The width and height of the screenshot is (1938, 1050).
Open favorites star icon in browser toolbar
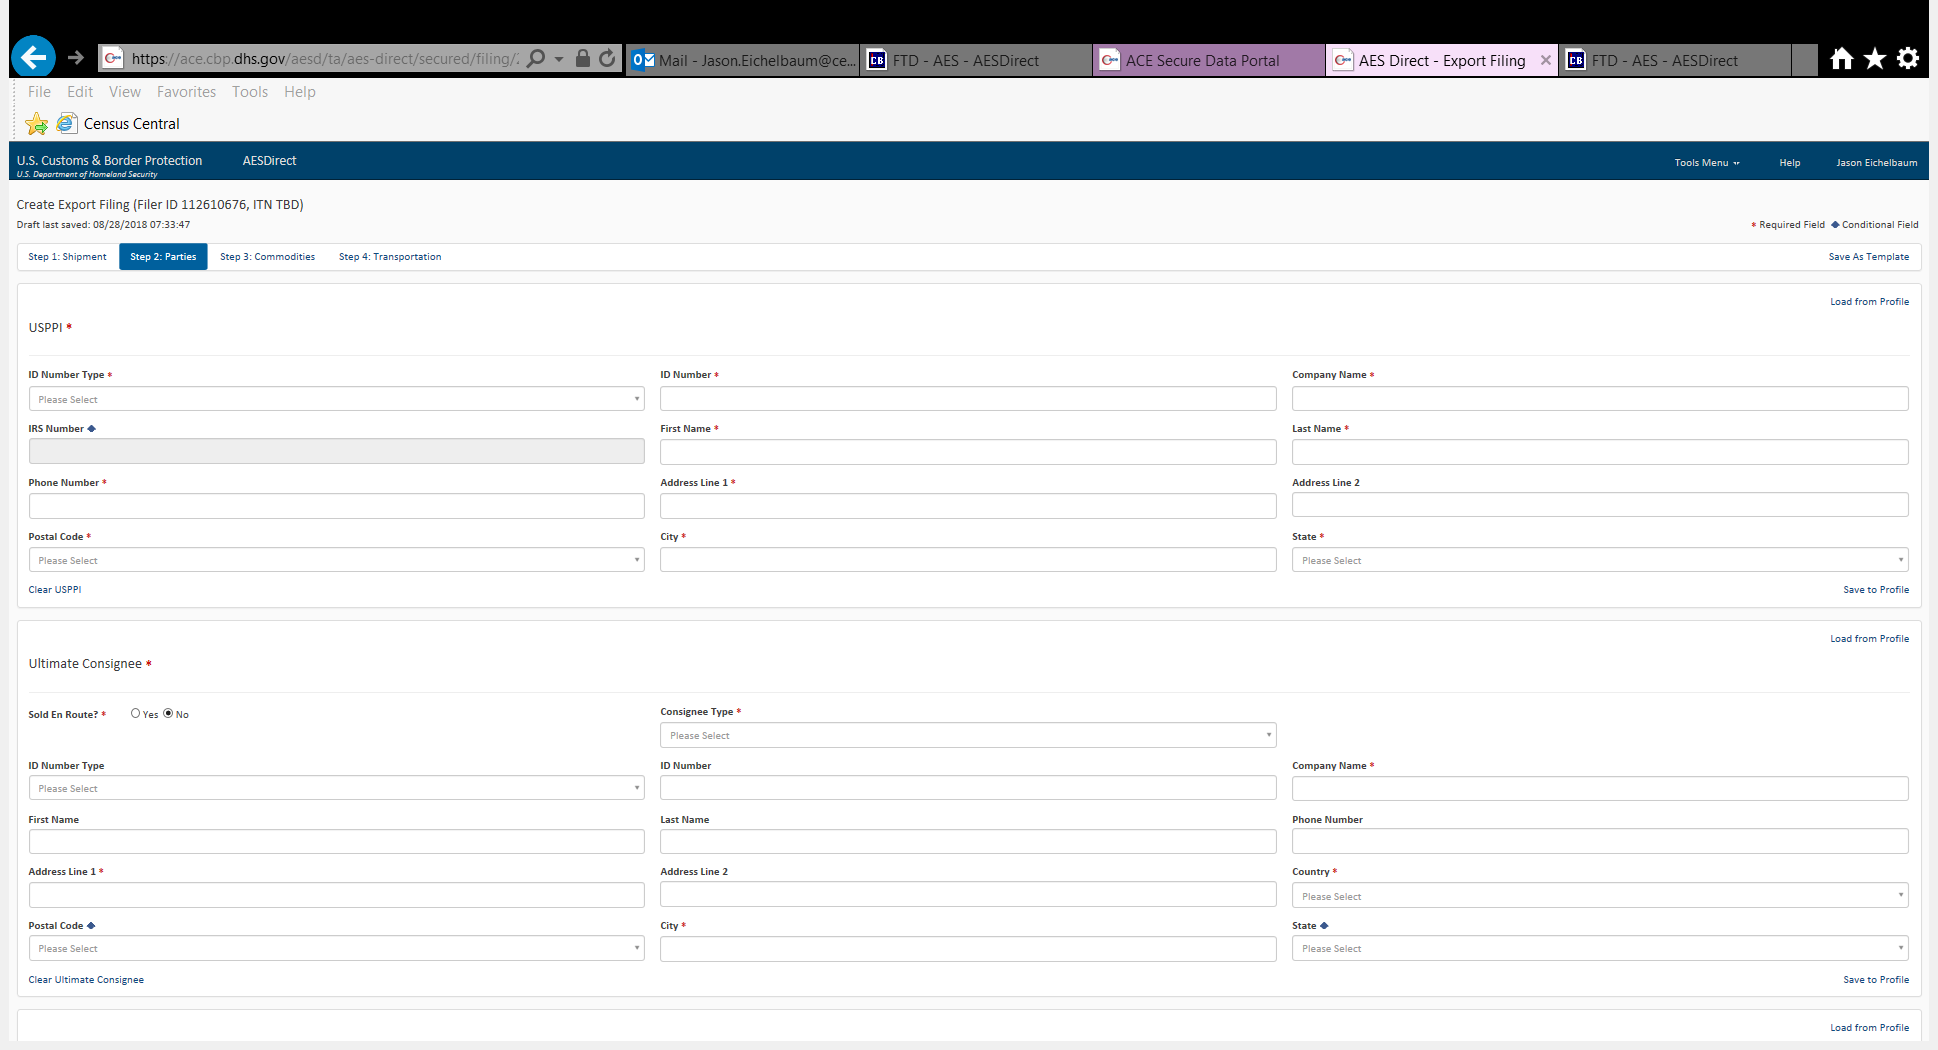tap(1875, 59)
